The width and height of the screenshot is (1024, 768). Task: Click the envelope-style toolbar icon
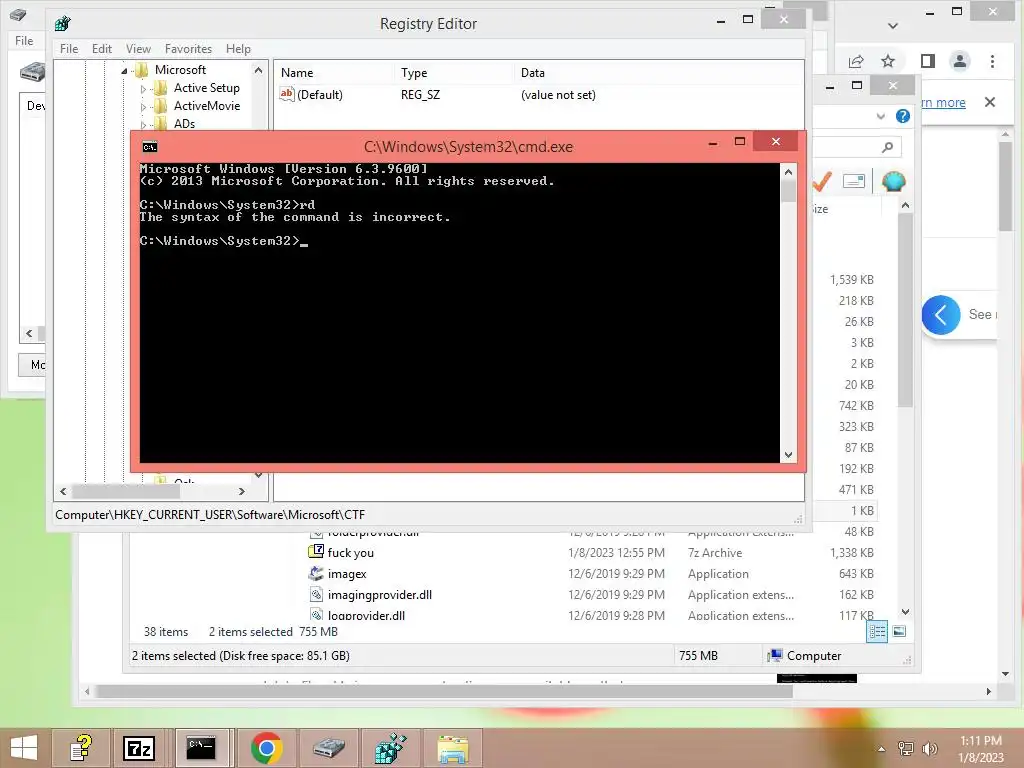coord(854,181)
